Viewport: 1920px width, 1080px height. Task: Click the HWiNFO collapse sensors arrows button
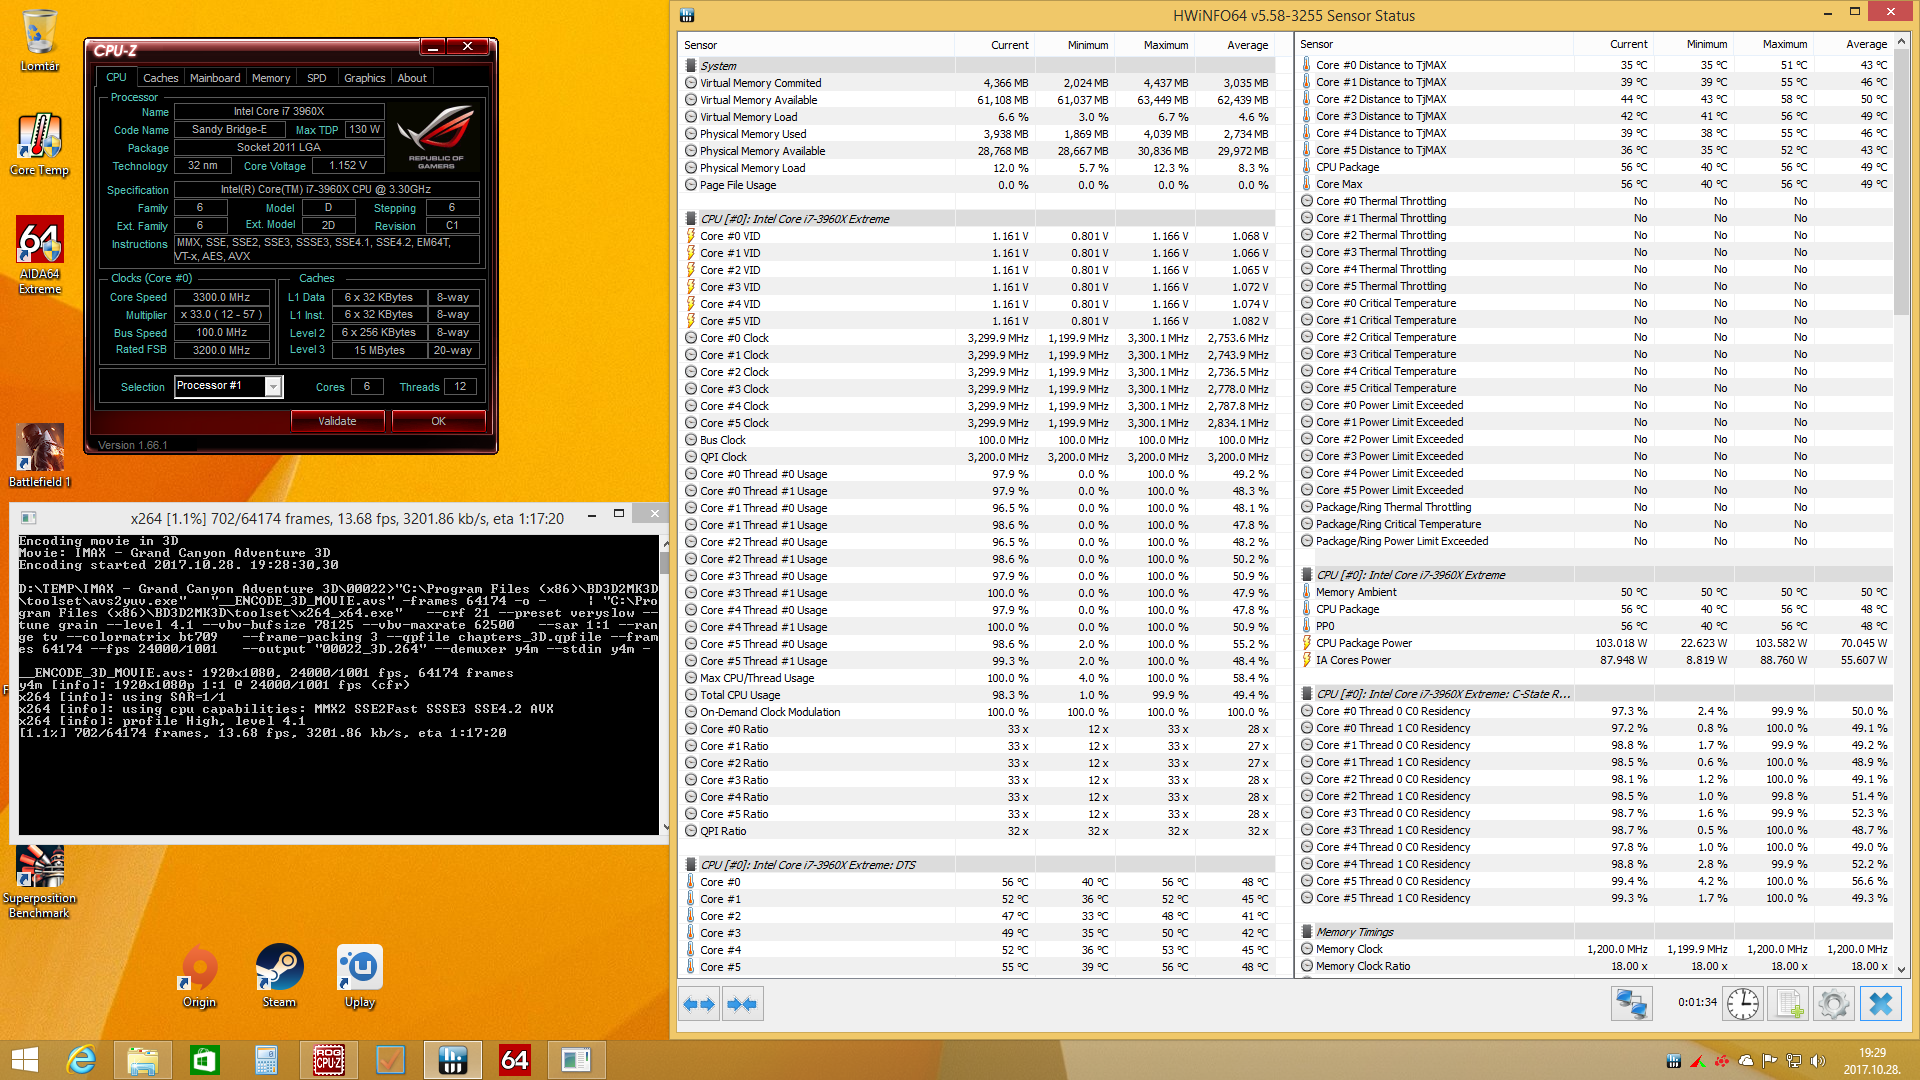(742, 1004)
